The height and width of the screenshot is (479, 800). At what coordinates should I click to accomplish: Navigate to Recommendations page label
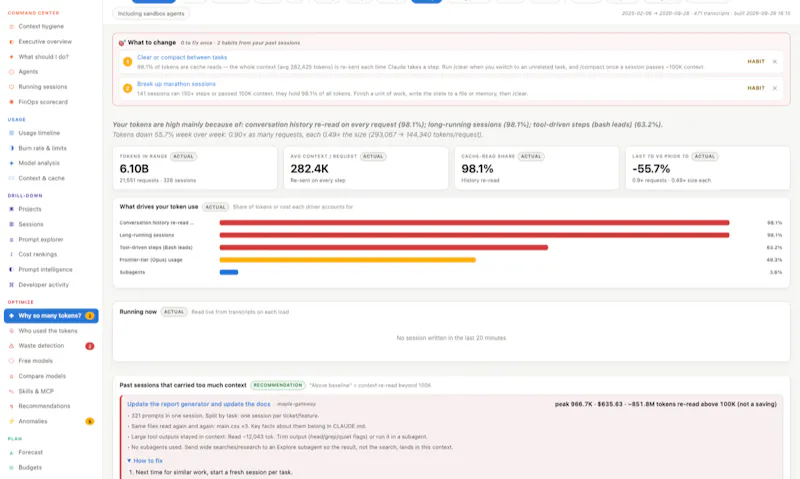coord(44,406)
